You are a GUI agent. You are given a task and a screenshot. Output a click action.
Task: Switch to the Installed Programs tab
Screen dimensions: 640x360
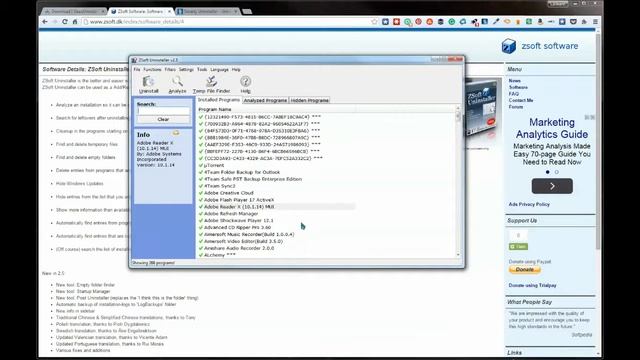219,100
